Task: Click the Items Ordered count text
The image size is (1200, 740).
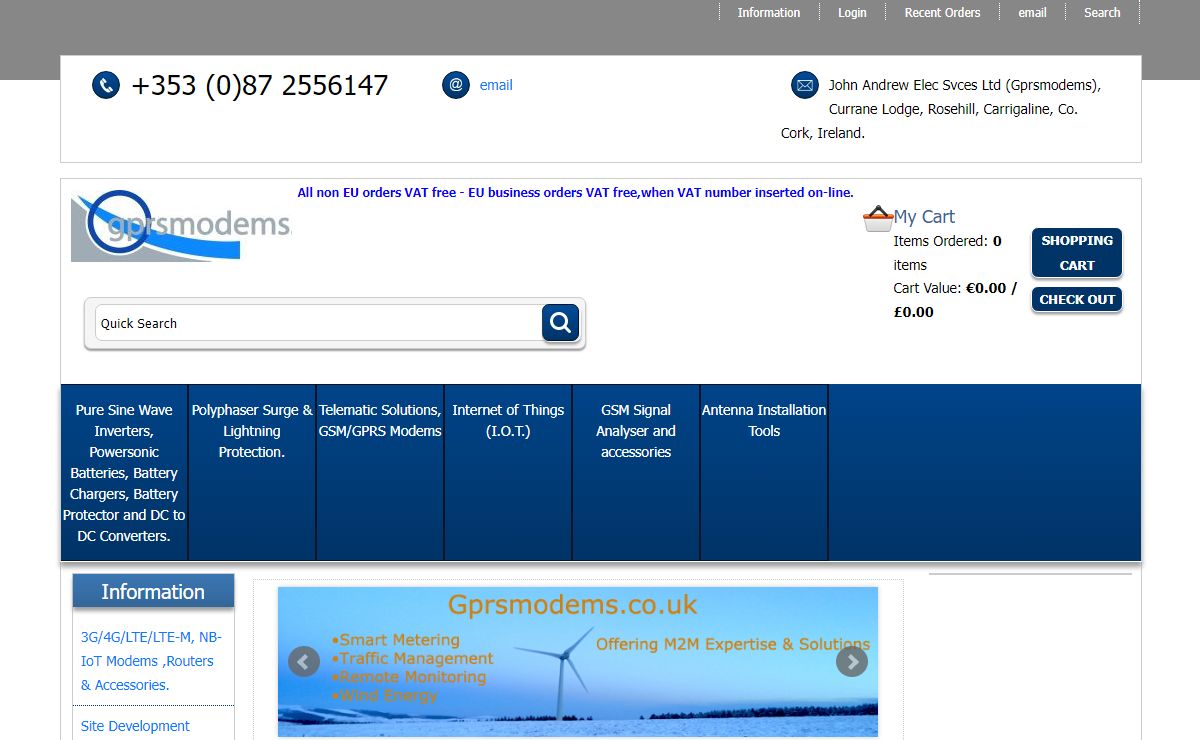Action: click(x=947, y=253)
